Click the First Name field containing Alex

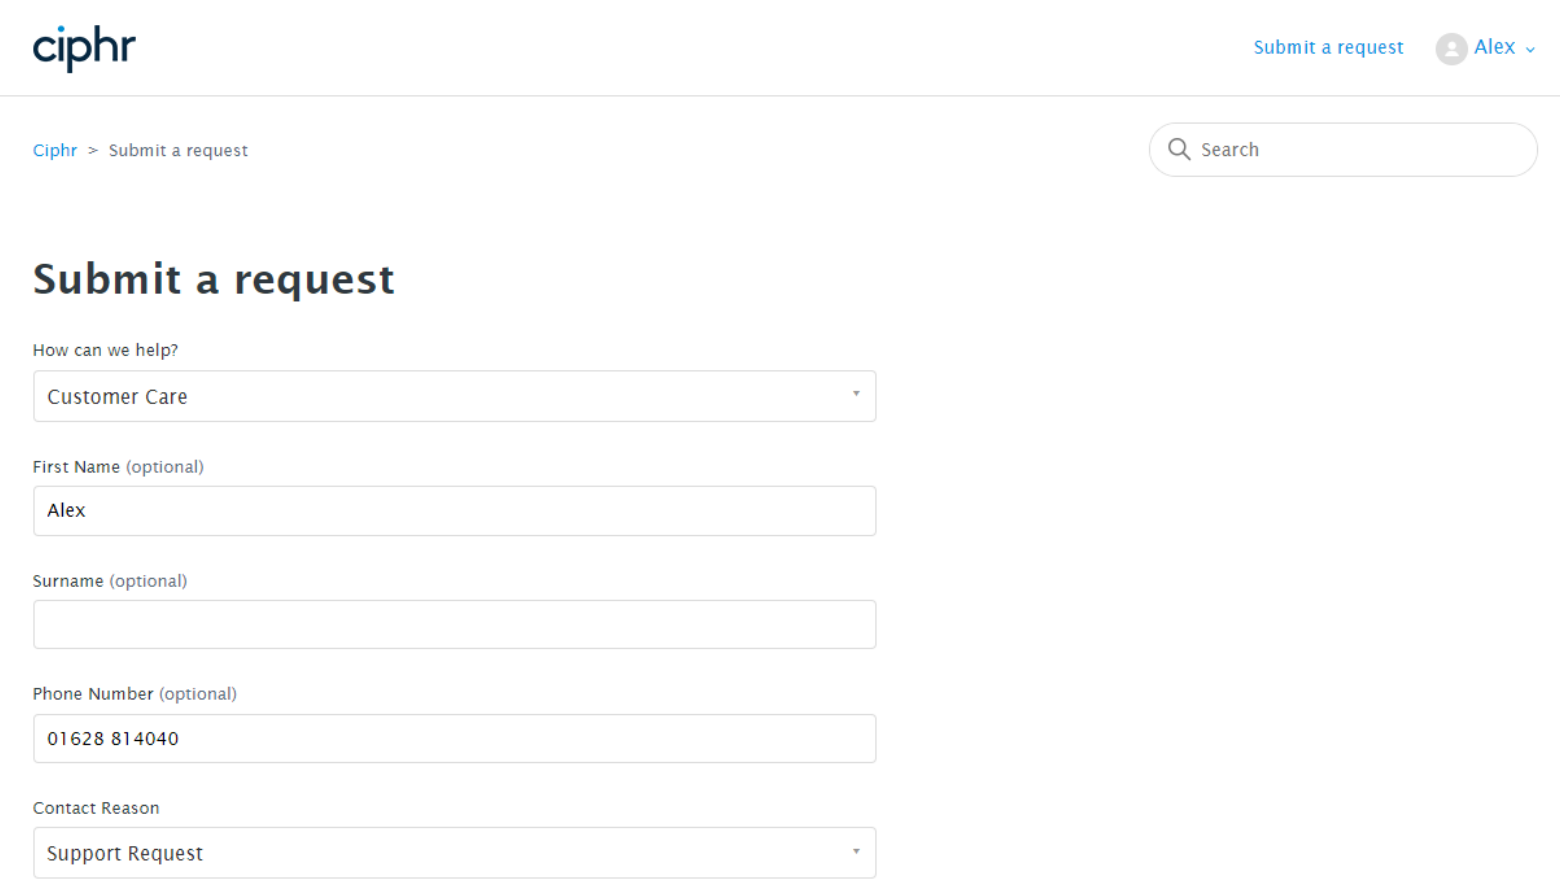[x=454, y=511]
